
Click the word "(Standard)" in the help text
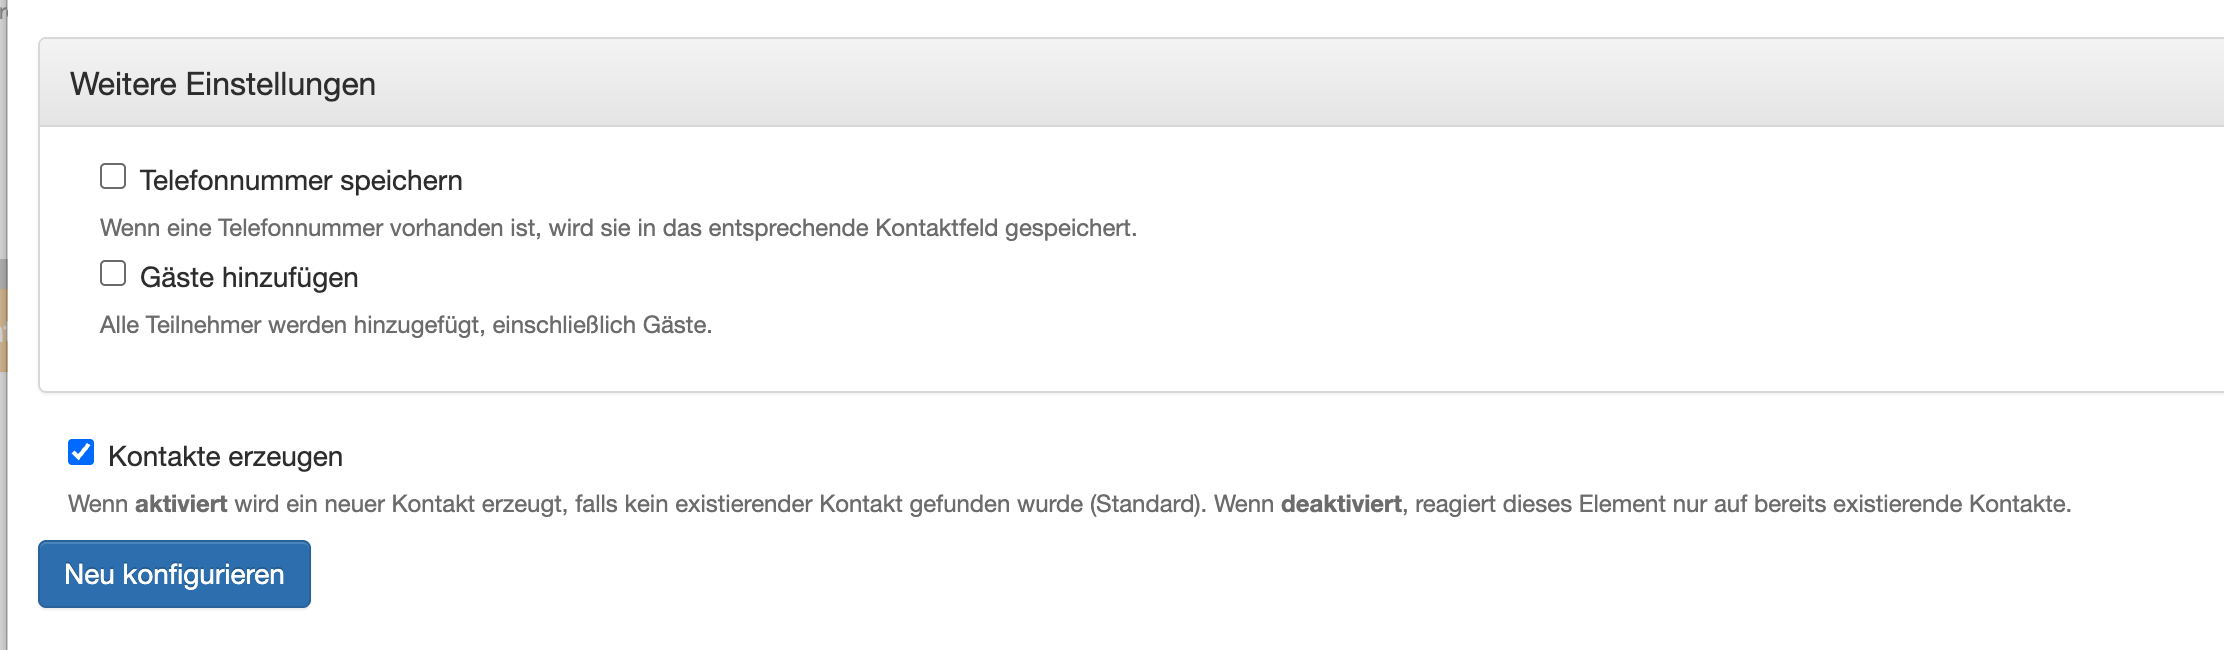[x=1146, y=504]
